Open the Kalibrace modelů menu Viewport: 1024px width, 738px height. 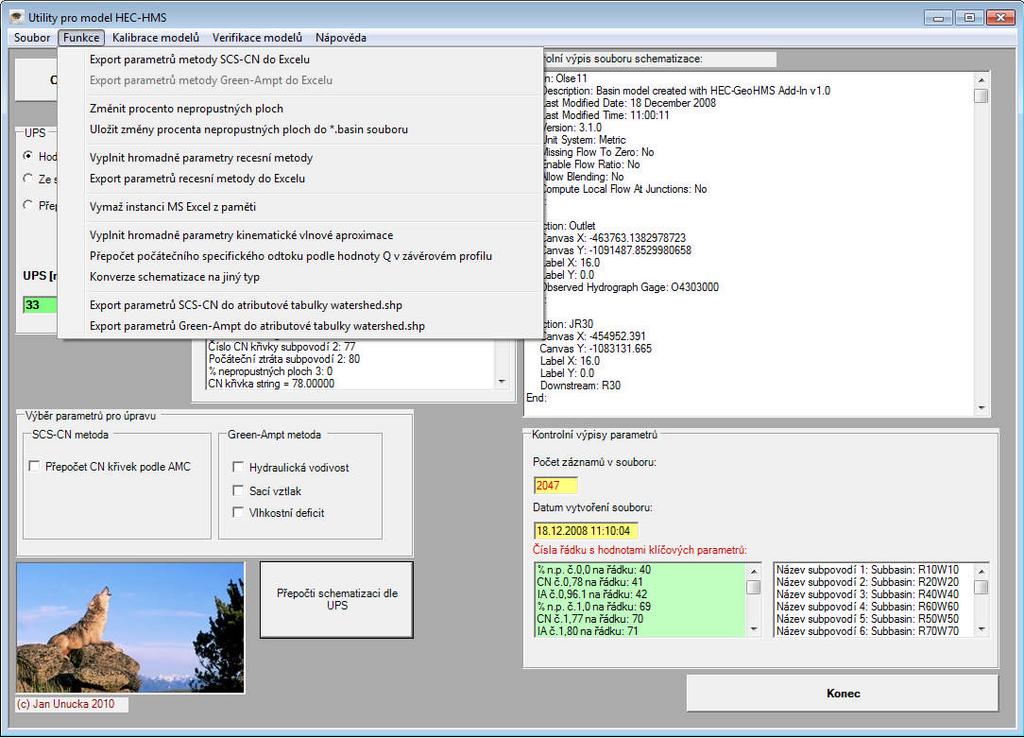click(155, 38)
